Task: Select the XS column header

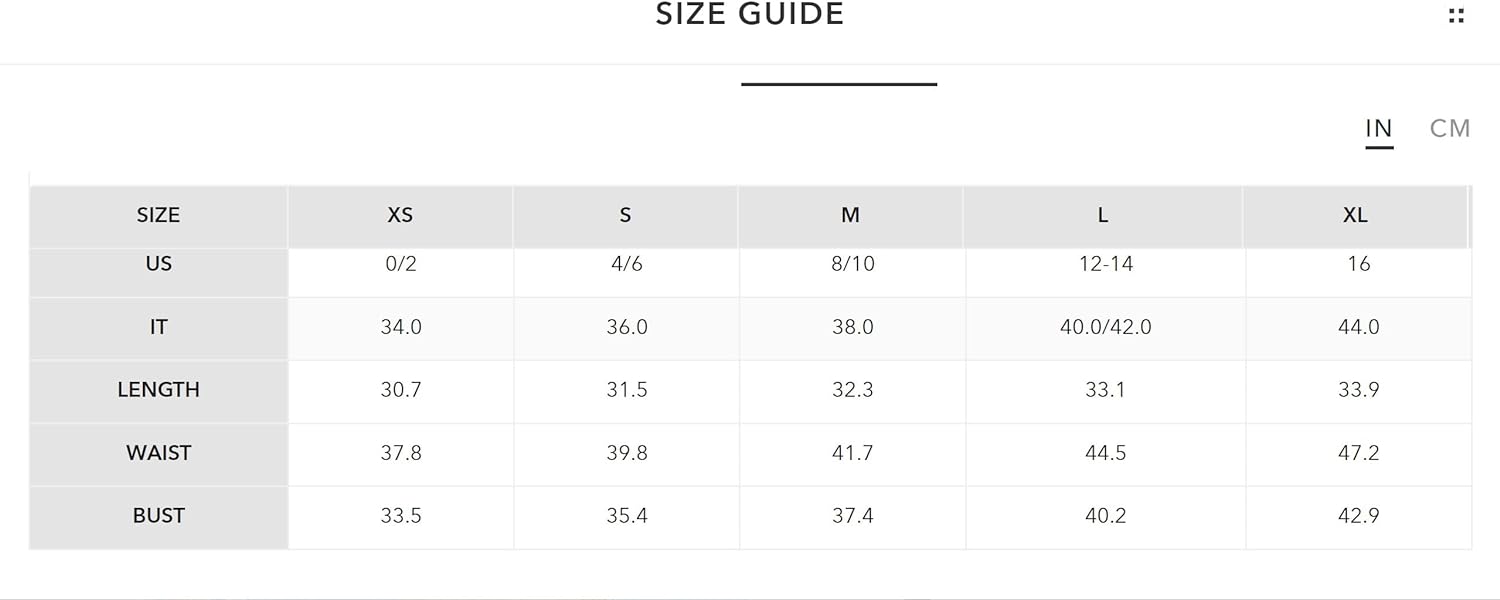Action: click(x=400, y=216)
